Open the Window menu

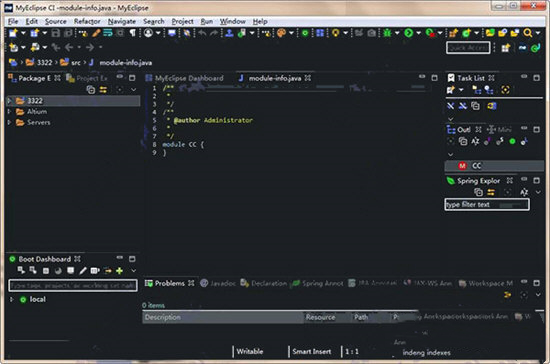pos(233,21)
